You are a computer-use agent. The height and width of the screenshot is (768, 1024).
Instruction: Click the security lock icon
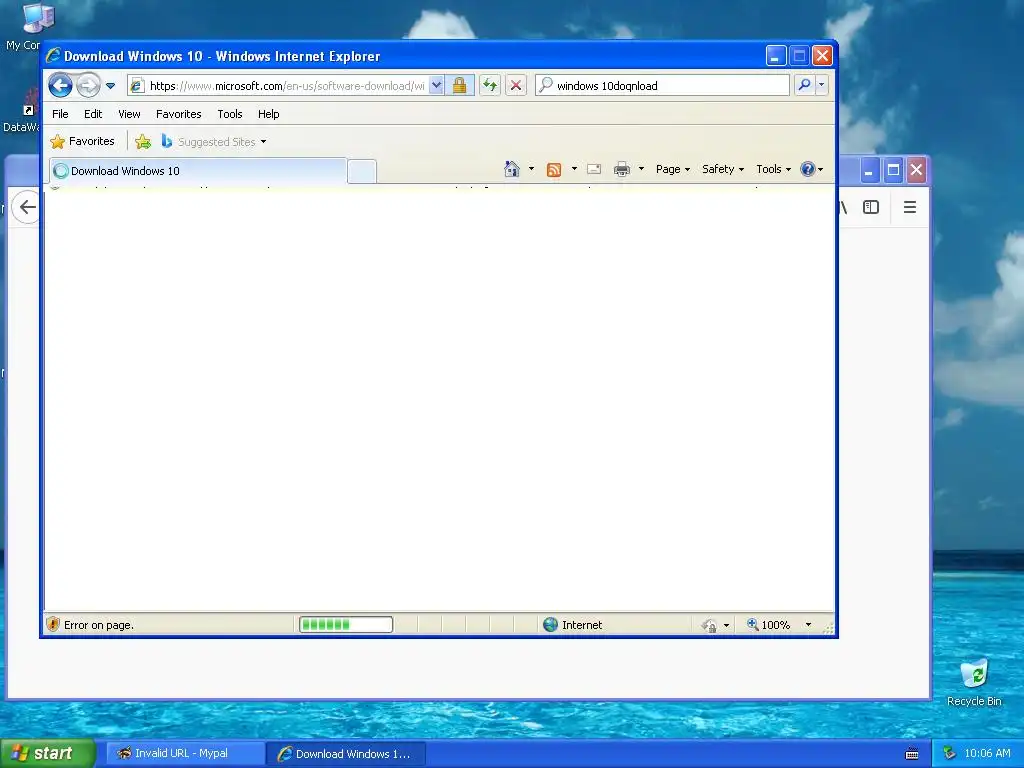coord(459,86)
